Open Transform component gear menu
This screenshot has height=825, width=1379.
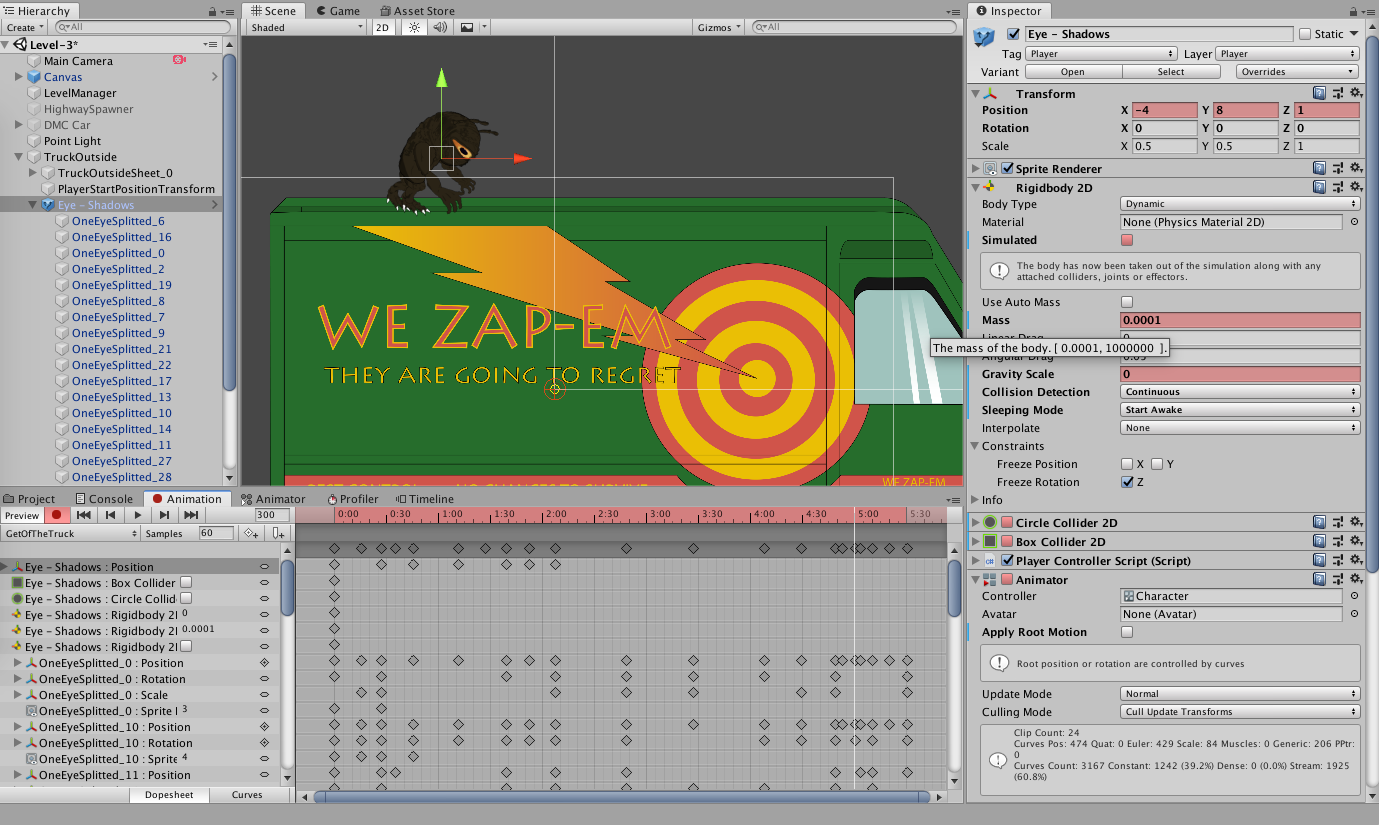click(x=1355, y=93)
